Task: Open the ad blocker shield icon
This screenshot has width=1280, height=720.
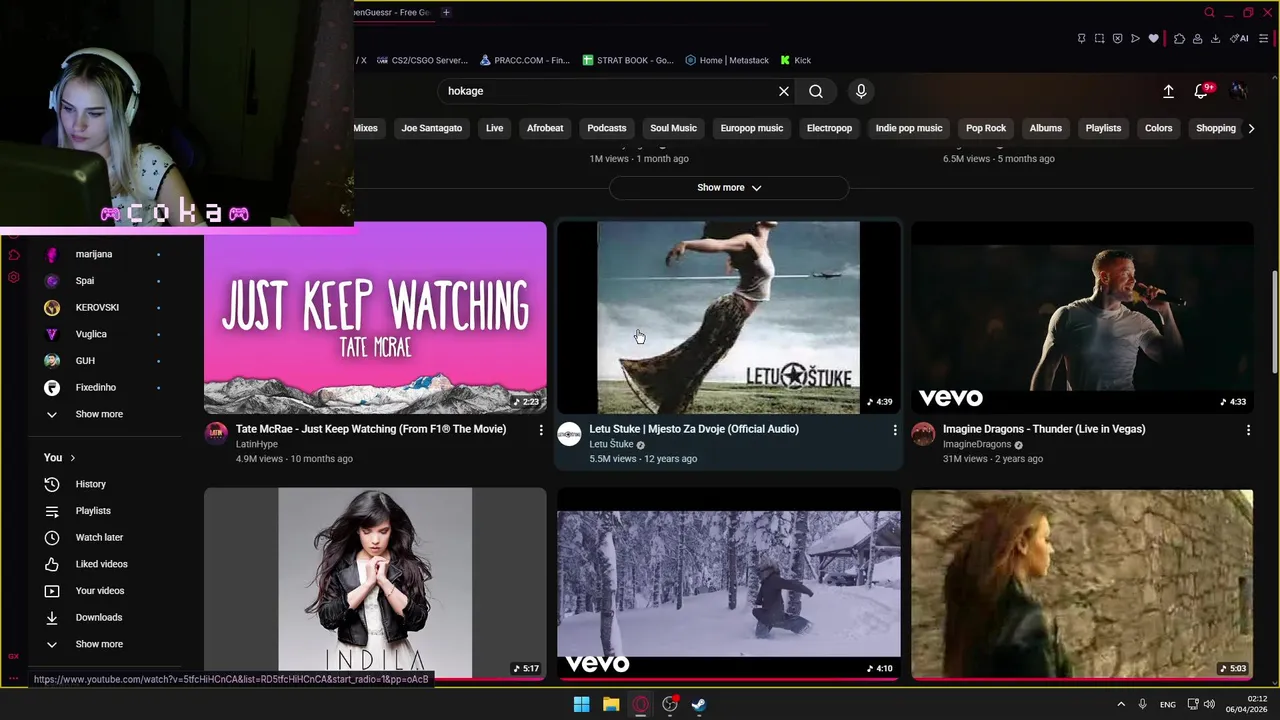Action: (x=1117, y=39)
